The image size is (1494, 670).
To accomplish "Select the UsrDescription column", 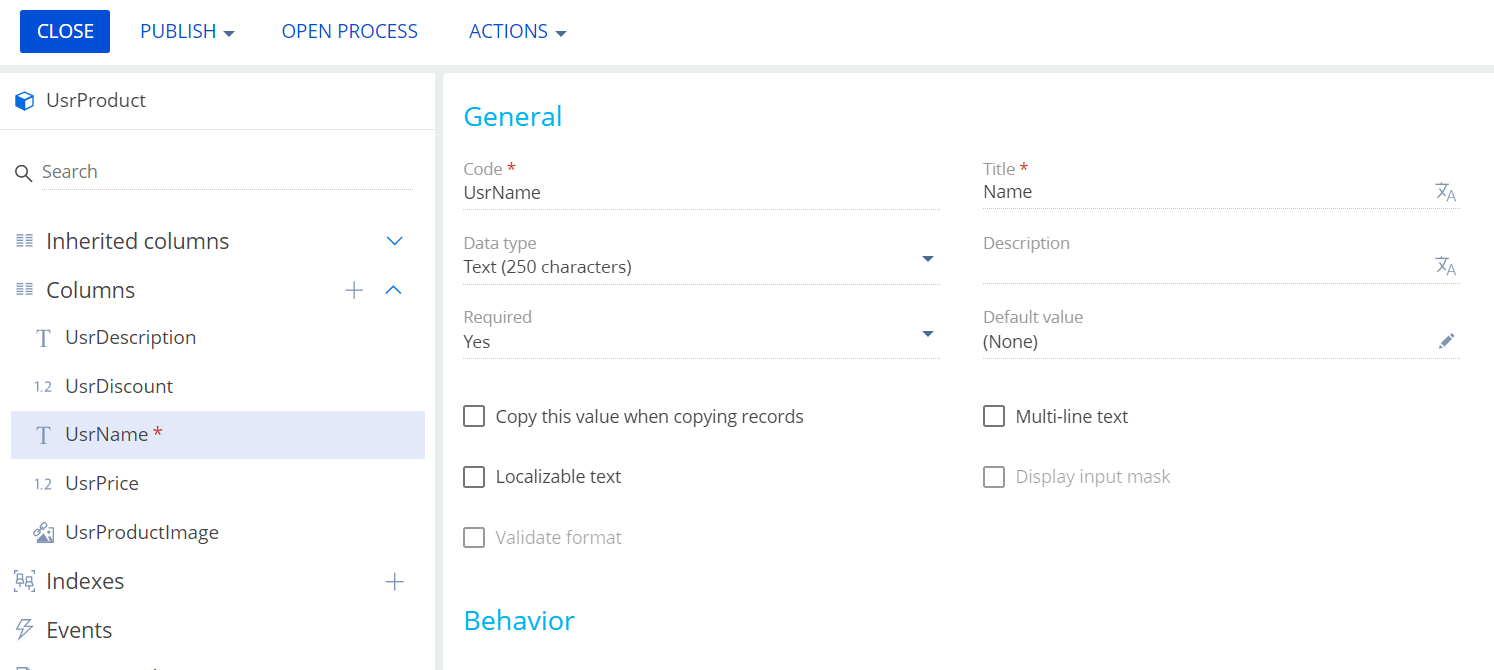I will [218, 338].
